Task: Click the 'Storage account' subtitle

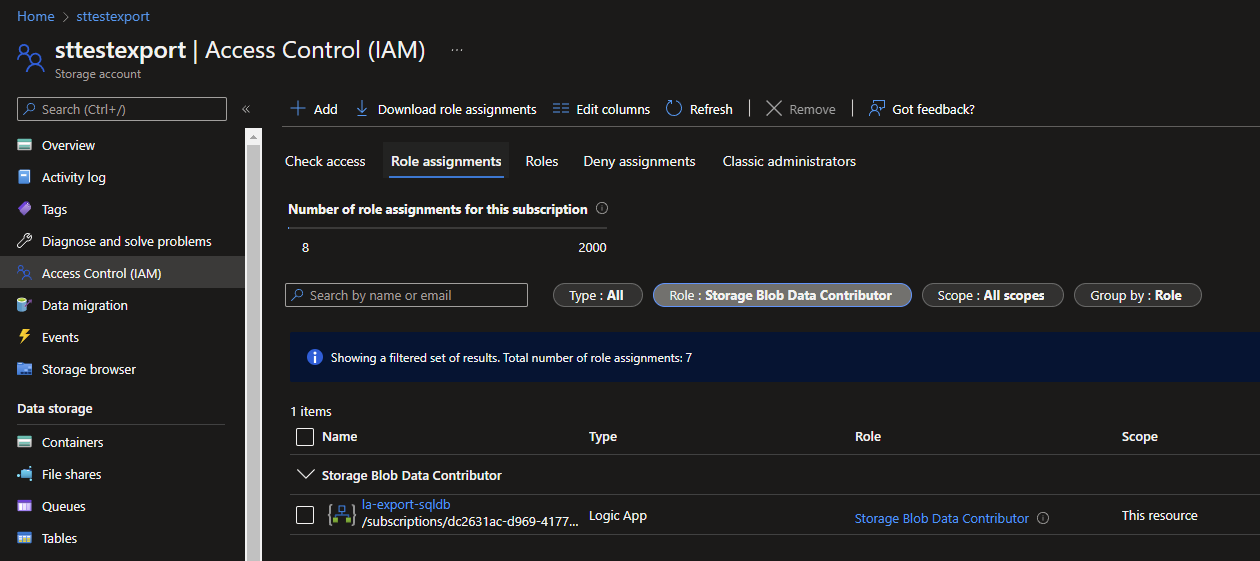Action: coord(98,74)
